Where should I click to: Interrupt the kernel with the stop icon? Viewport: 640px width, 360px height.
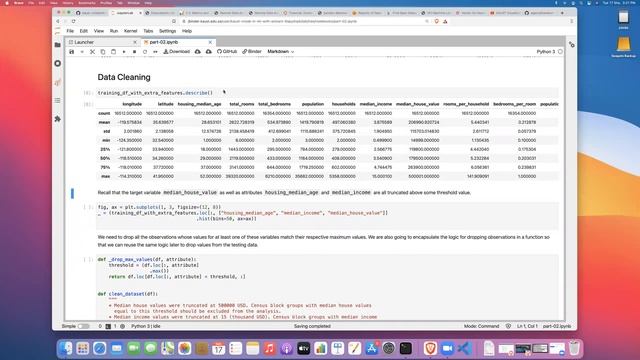134,52
